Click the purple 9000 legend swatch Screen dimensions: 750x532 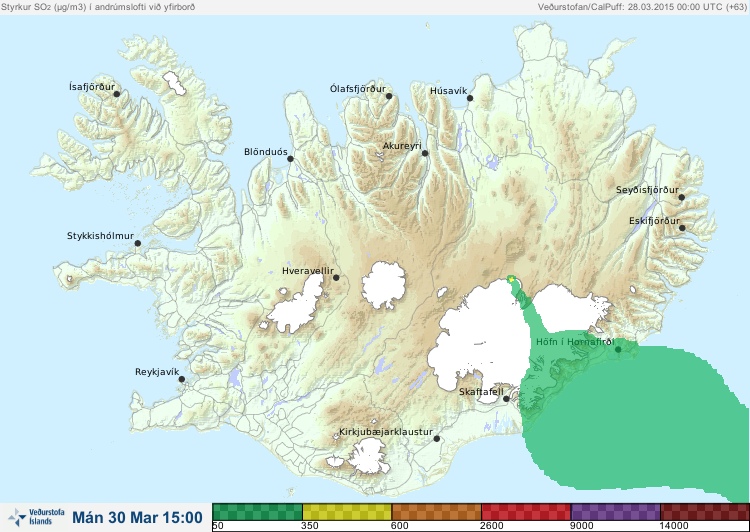tap(615, 512)
